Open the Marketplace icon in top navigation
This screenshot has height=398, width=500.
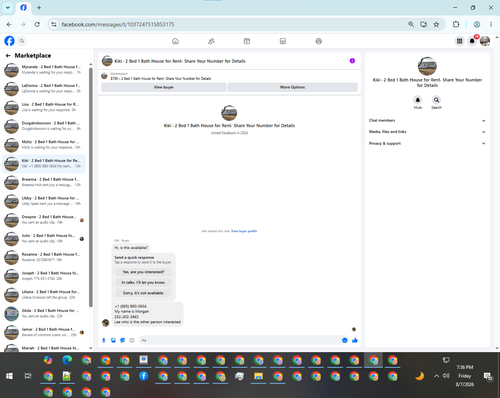[x=283, y=41]
